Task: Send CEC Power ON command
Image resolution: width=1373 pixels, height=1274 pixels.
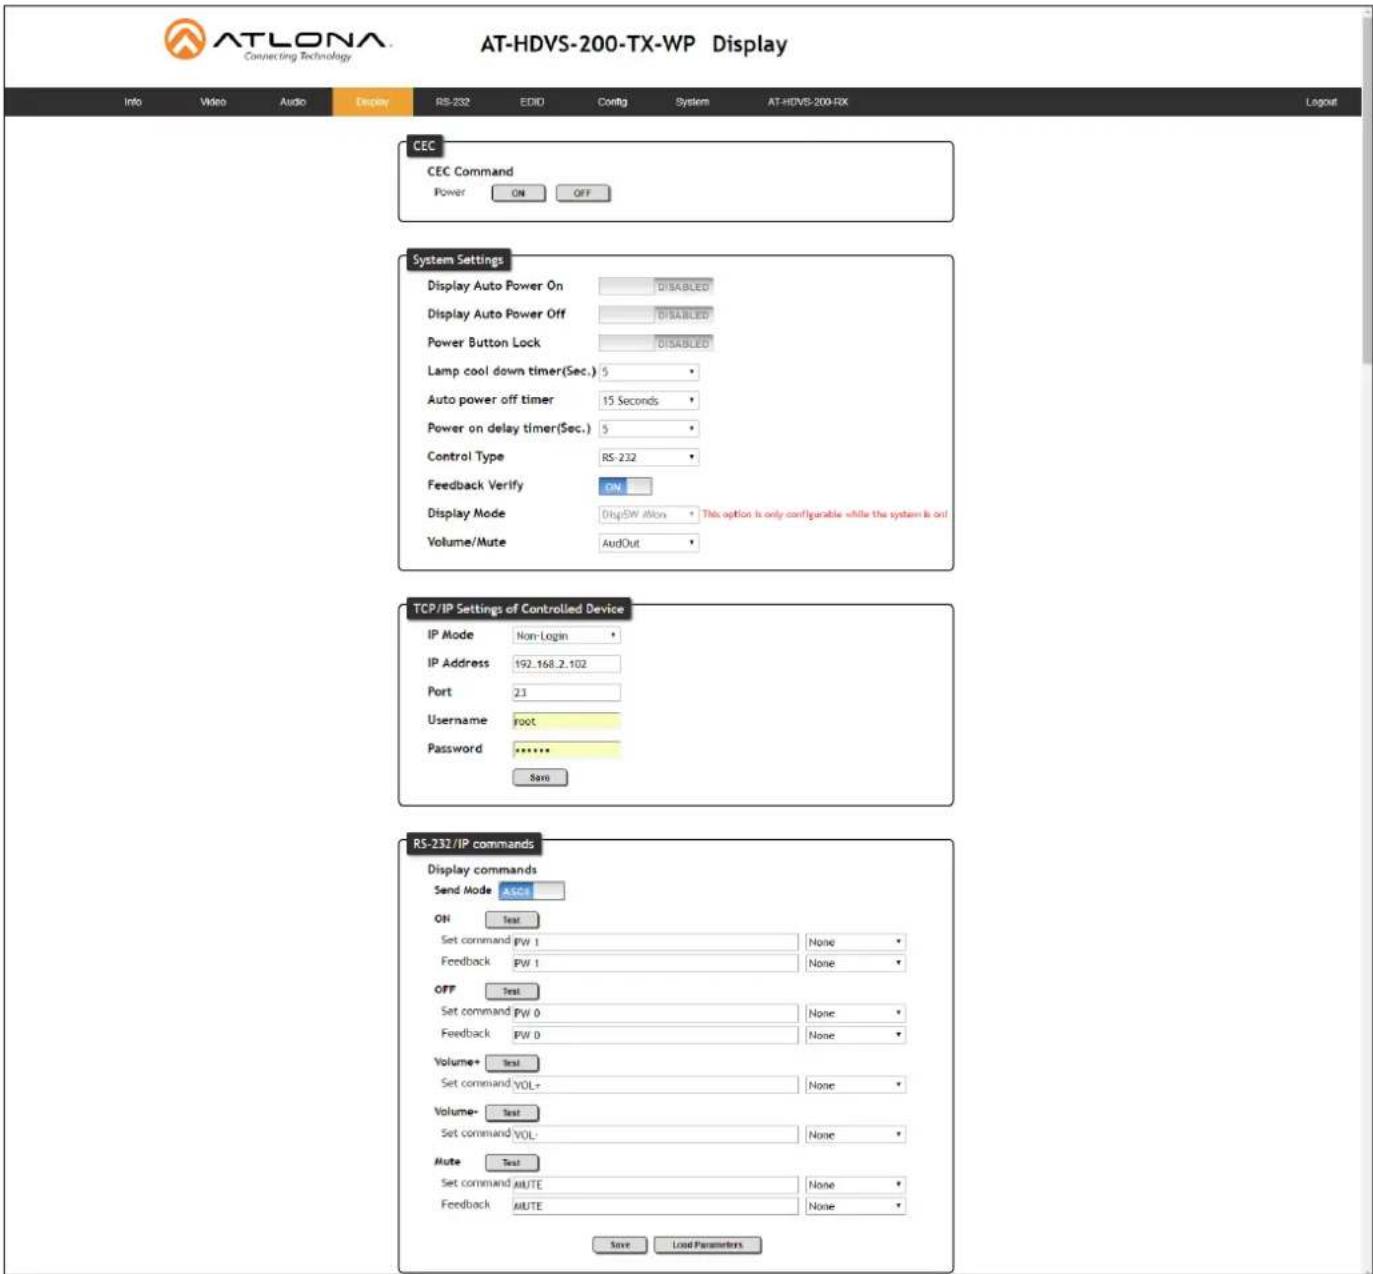Action: [518, 193]
